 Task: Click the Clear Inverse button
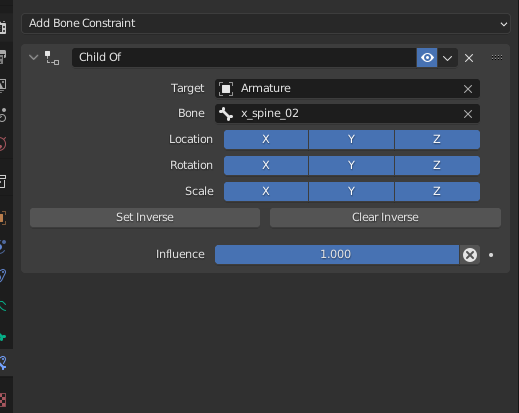[x=385, y=218]
